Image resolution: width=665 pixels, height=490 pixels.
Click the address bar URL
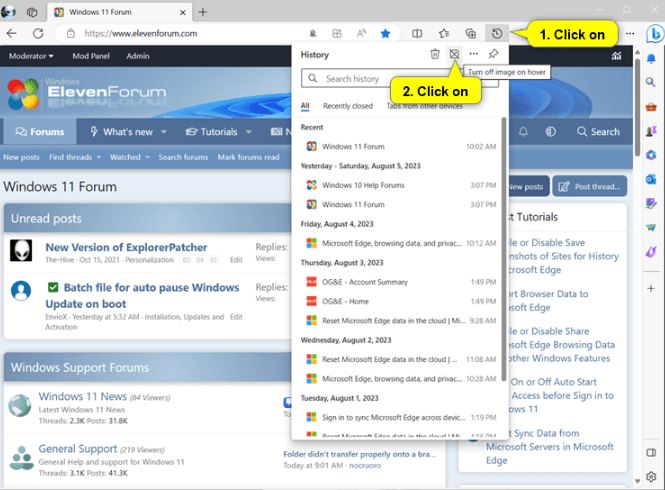(x=141, y=34)
